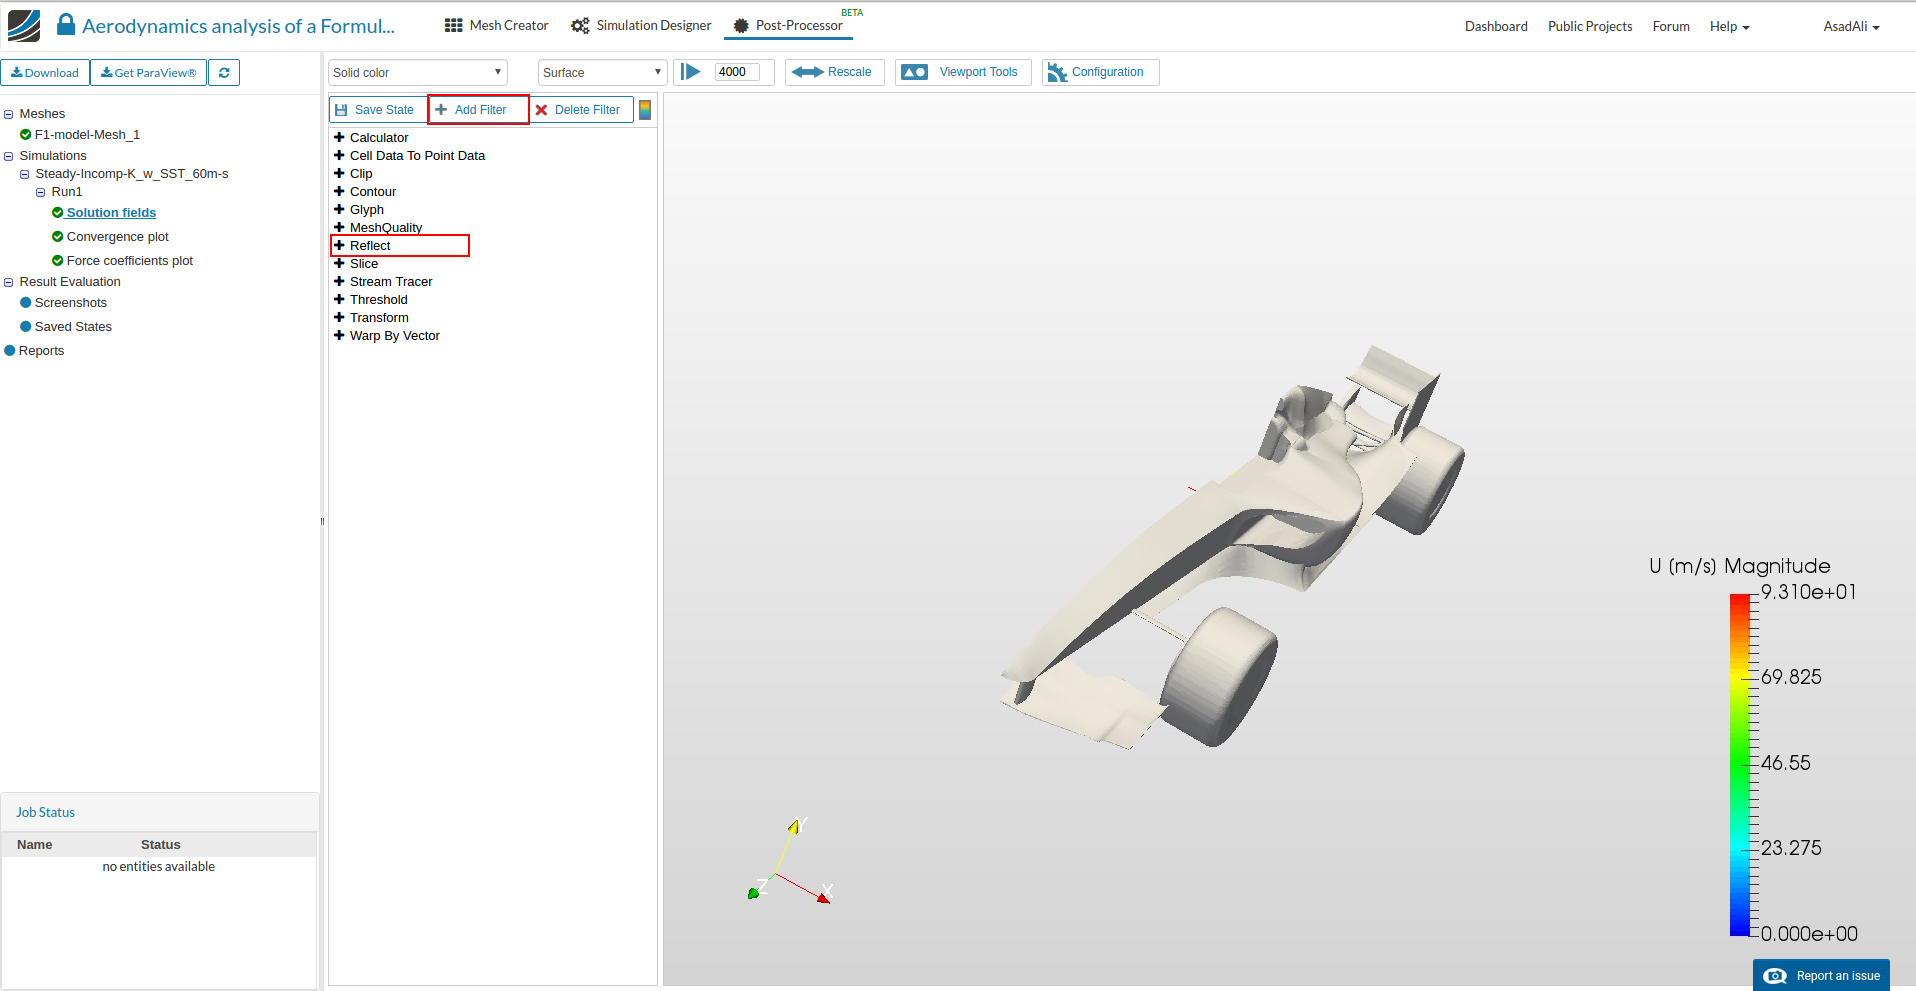Click the SimScale logo icon
Image resolution: width=1916 pixels, height=991 pixels.
click(x=24, y=26)
